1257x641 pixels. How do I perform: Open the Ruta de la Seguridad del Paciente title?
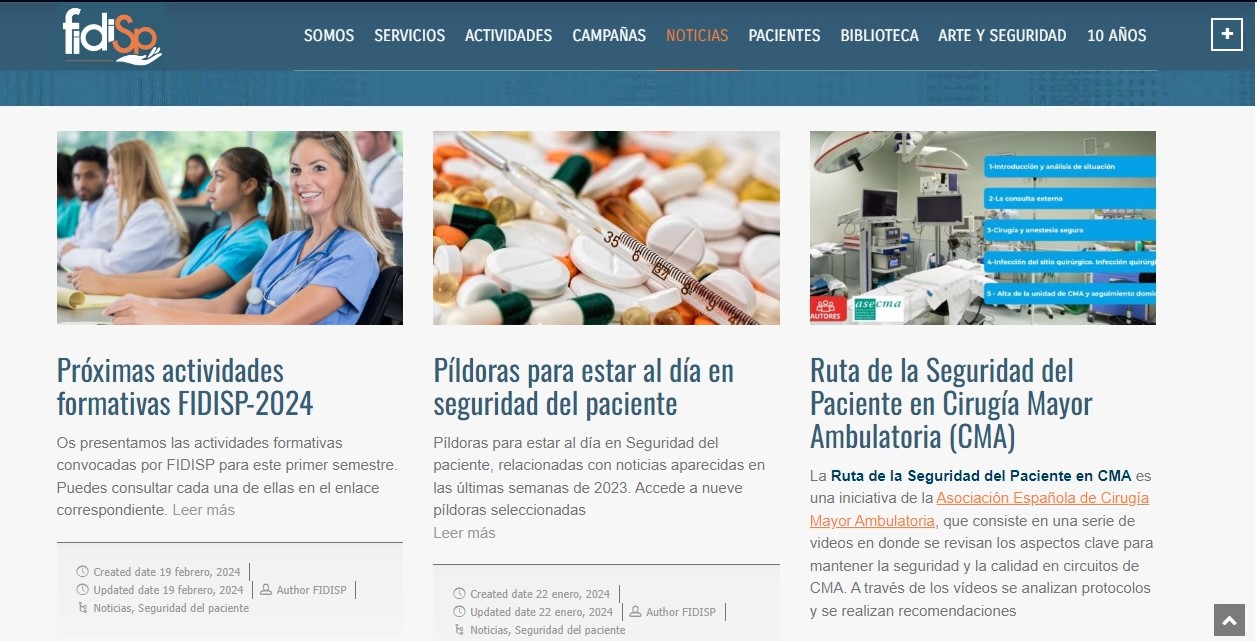[951, 404]
